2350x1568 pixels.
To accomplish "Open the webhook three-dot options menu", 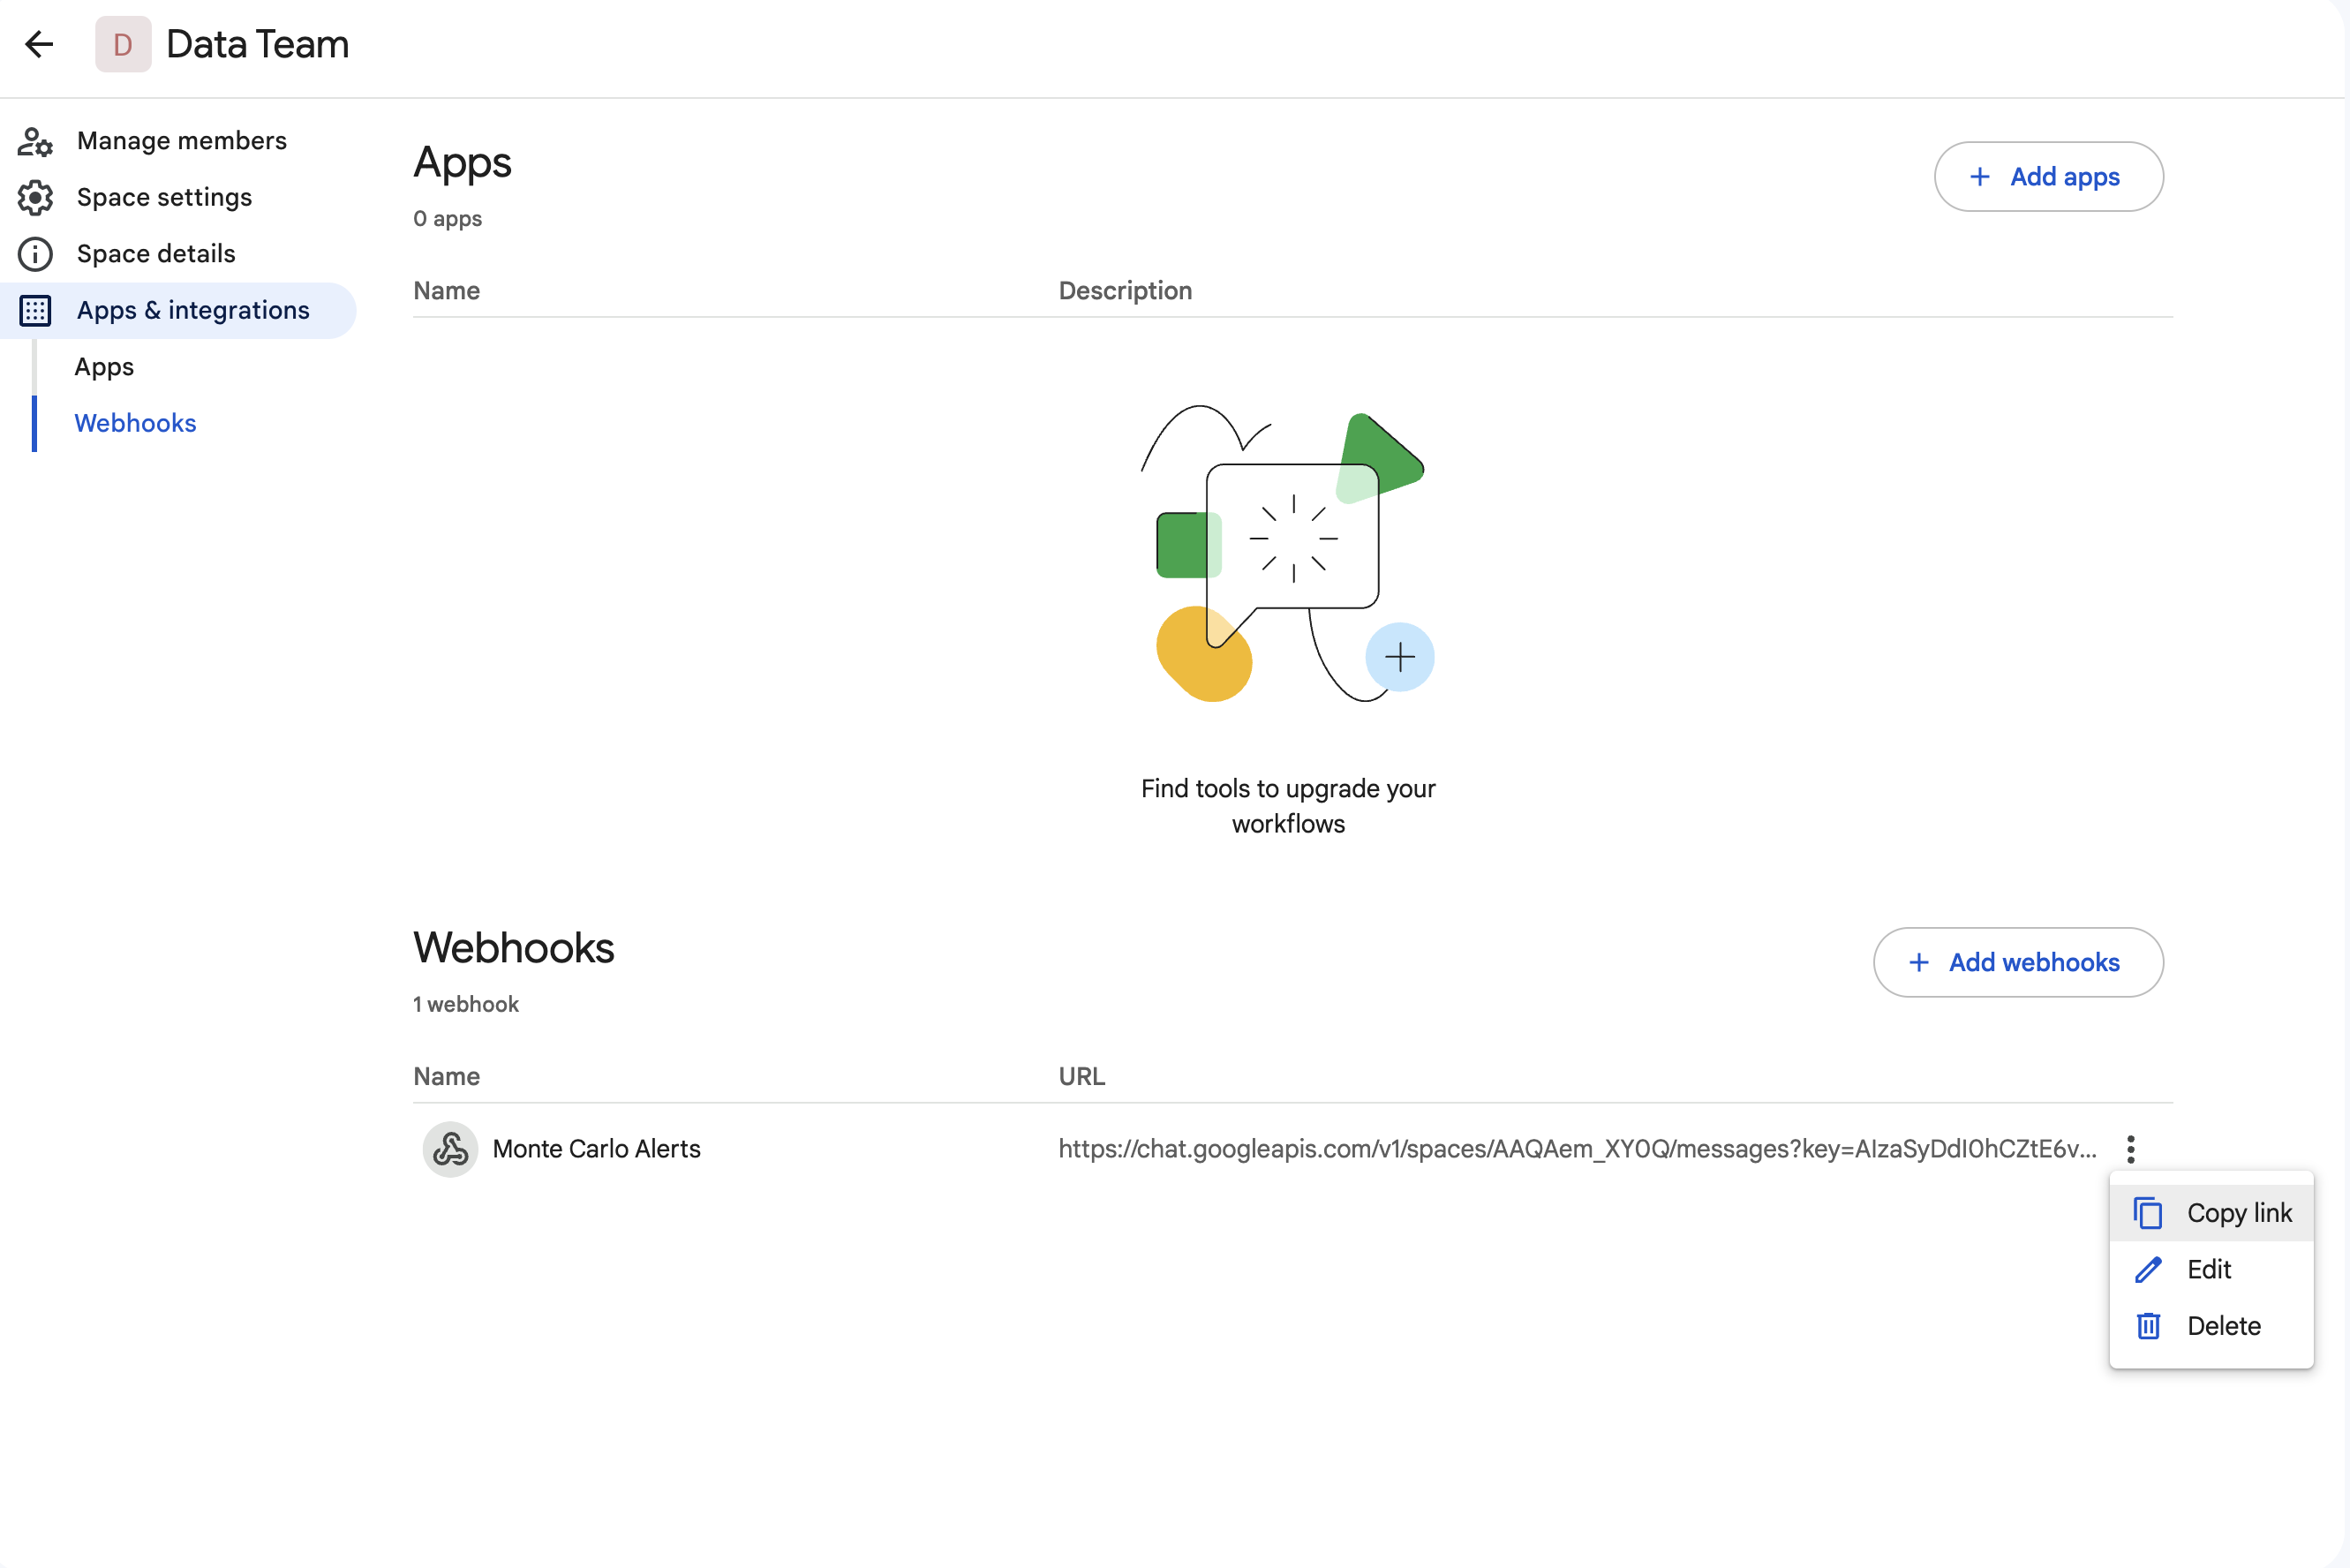I will coord(2131,1149).
